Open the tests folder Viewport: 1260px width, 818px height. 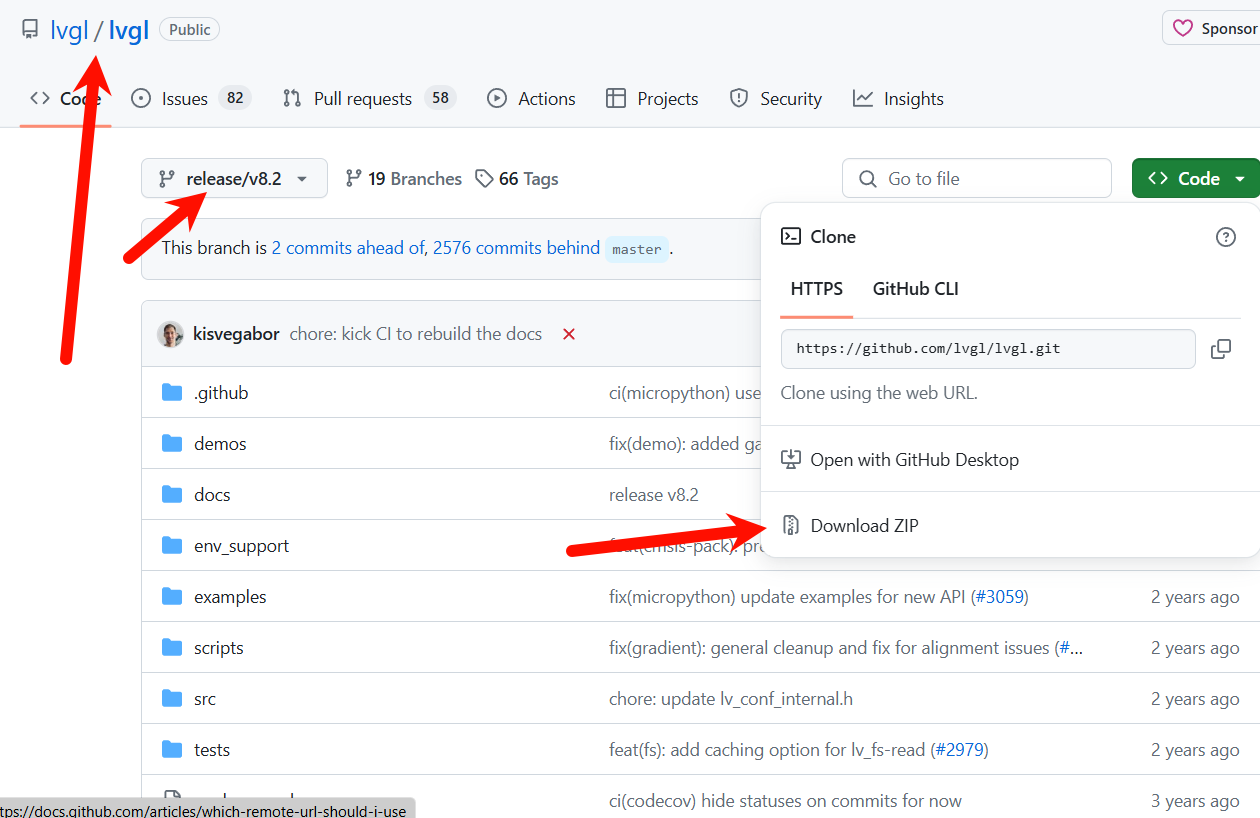click(x=212, y=750)
